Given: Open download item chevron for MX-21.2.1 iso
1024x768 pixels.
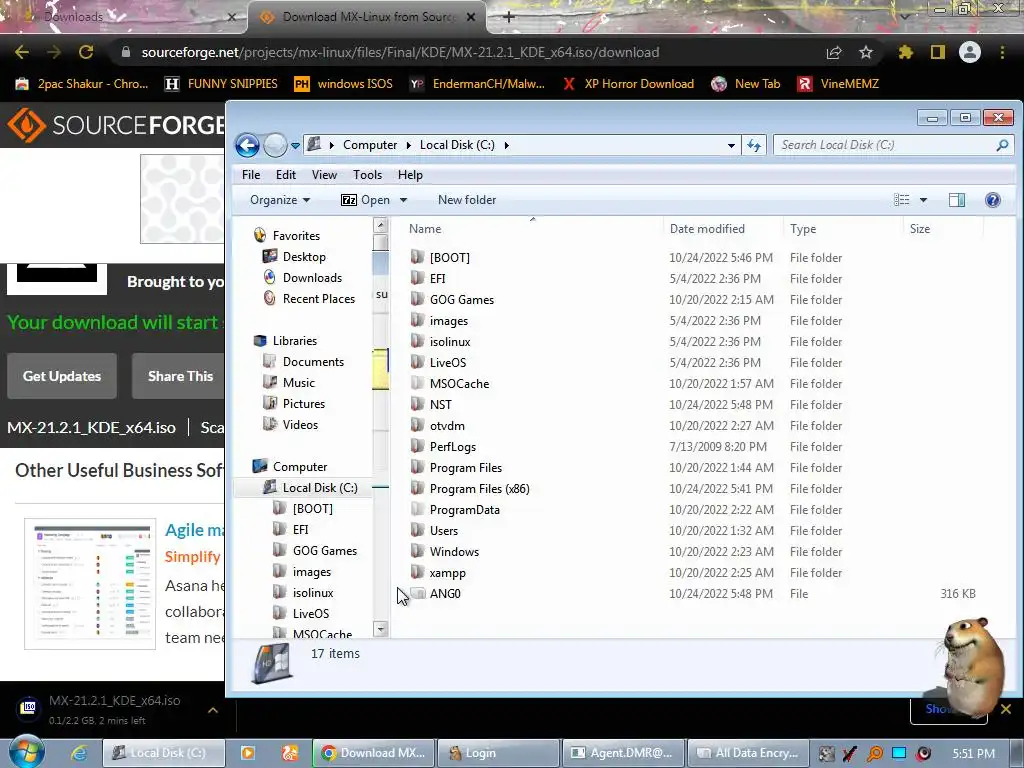Looking at the screenshot, I should pyautogui.click(x=213, y=710).
